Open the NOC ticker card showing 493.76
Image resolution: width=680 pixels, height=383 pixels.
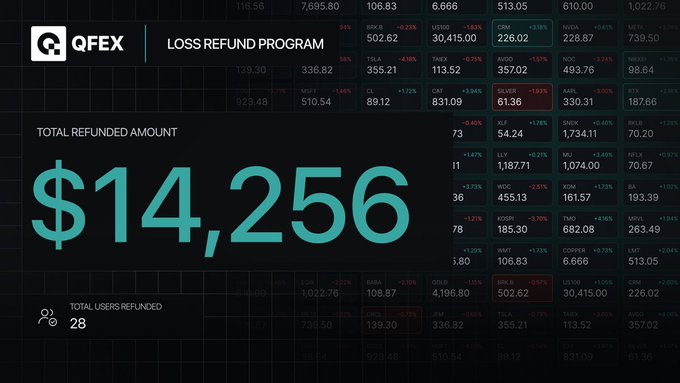point(588,65)
